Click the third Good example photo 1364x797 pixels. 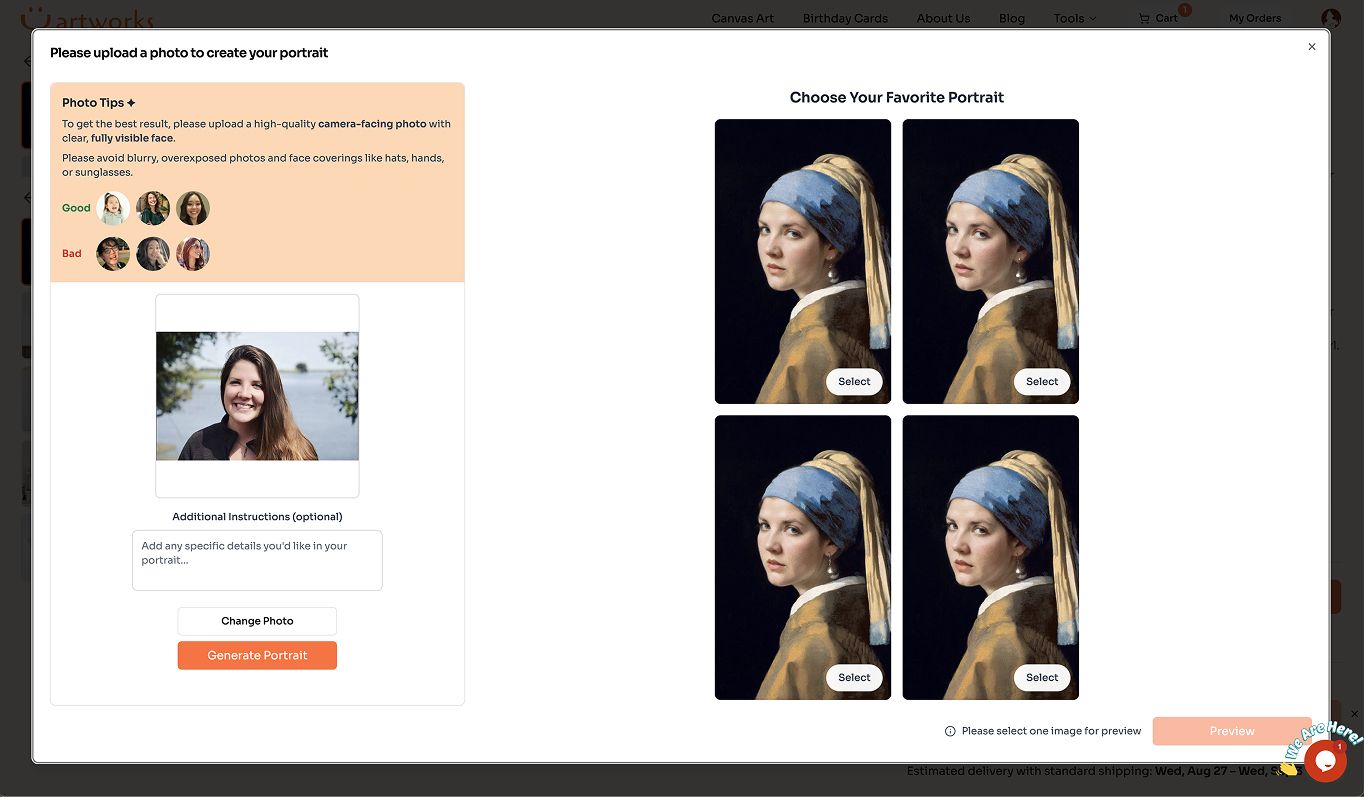pos(193,208)
